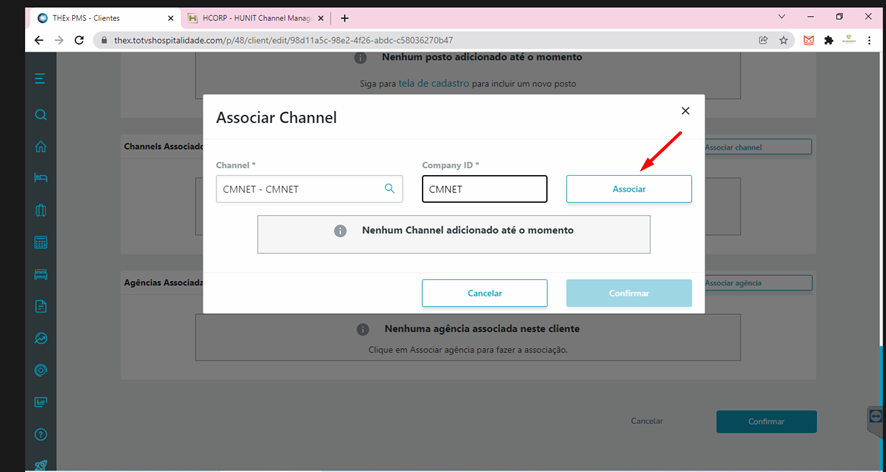Open a new browser tab
Viewport: 886px width, 472px height.
[x=345, y=18]
